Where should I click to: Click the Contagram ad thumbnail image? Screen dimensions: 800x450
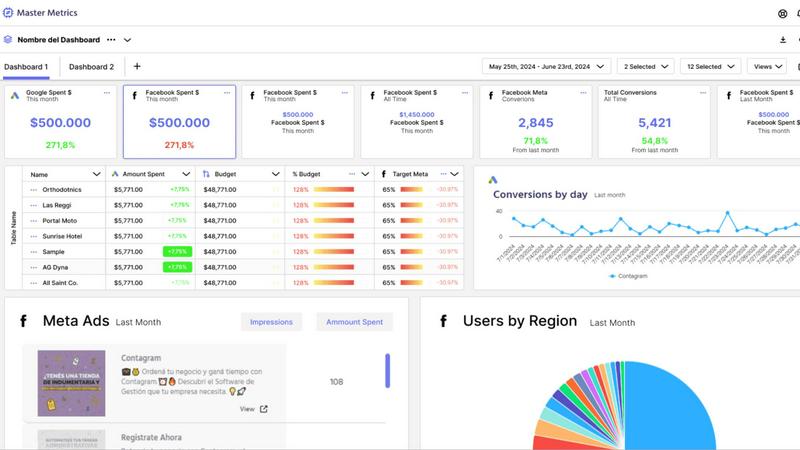tap(72, 383)
